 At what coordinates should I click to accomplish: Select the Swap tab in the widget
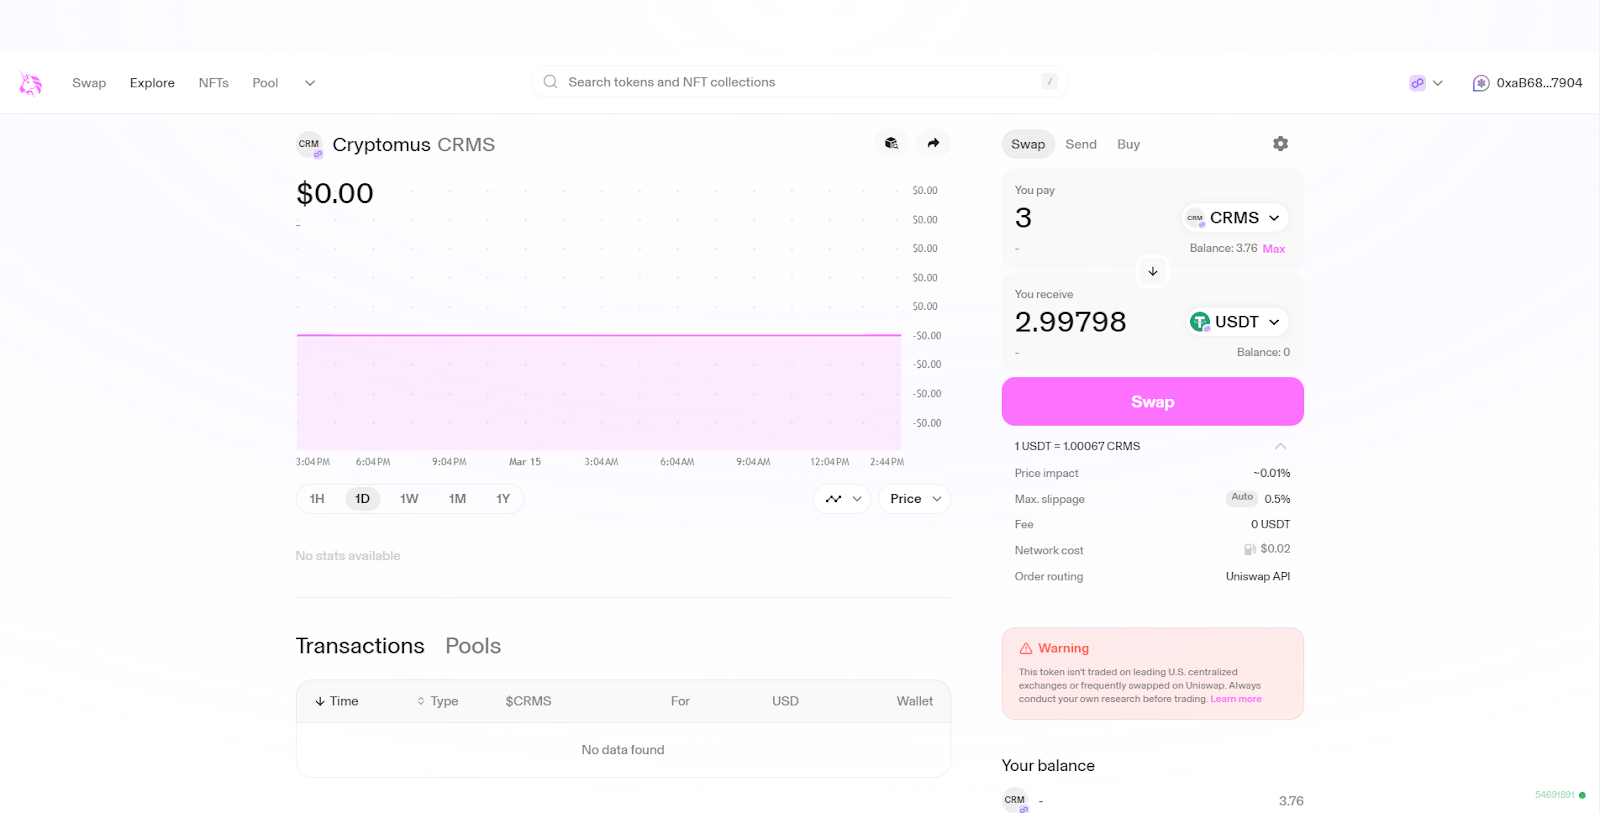1028,144
